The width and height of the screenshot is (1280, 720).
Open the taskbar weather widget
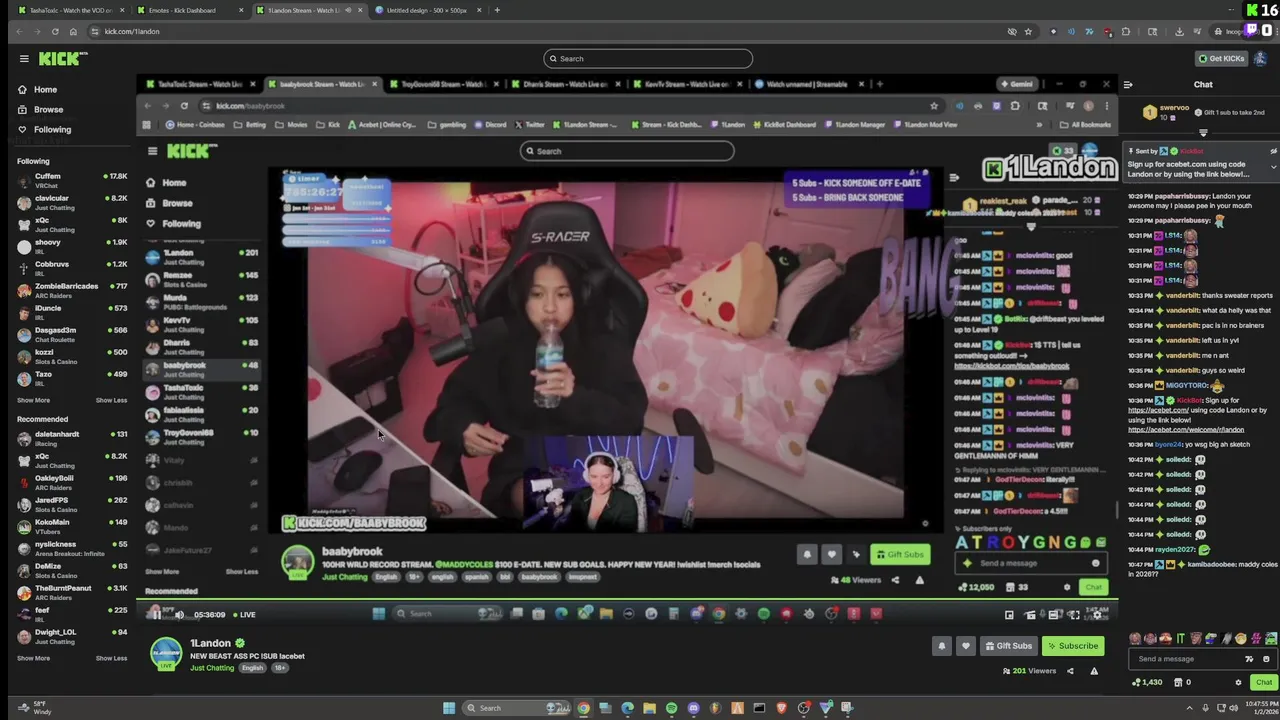tap(34, 708)
